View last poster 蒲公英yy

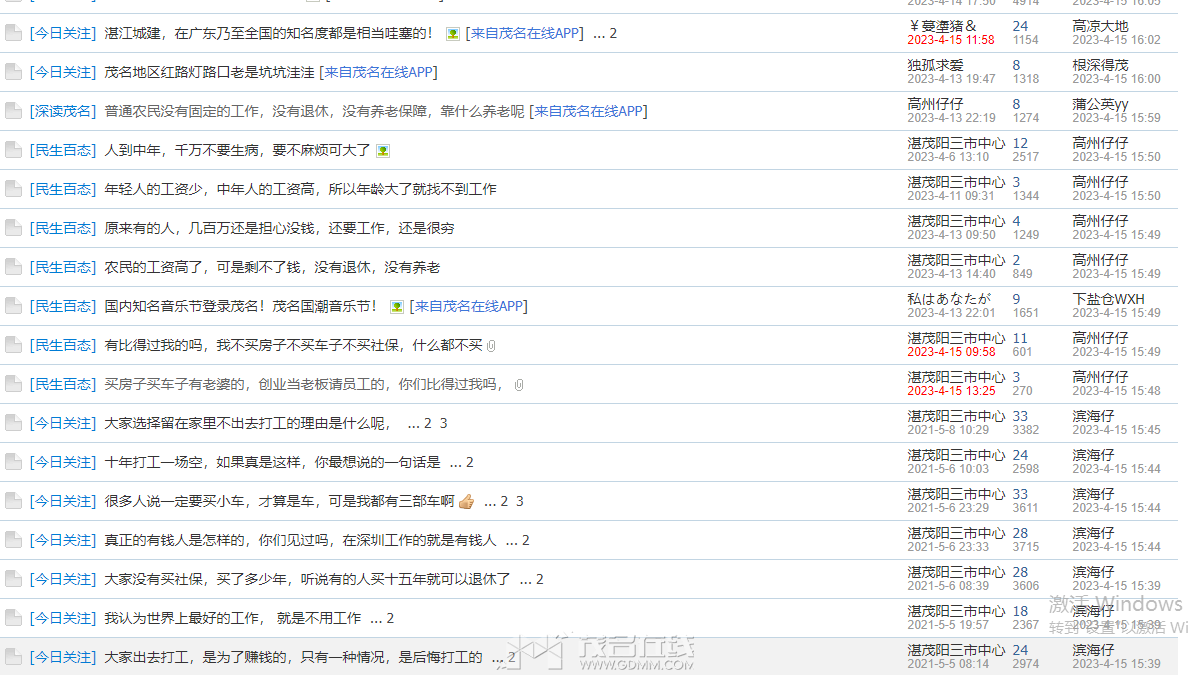(x=1100, y=105)
